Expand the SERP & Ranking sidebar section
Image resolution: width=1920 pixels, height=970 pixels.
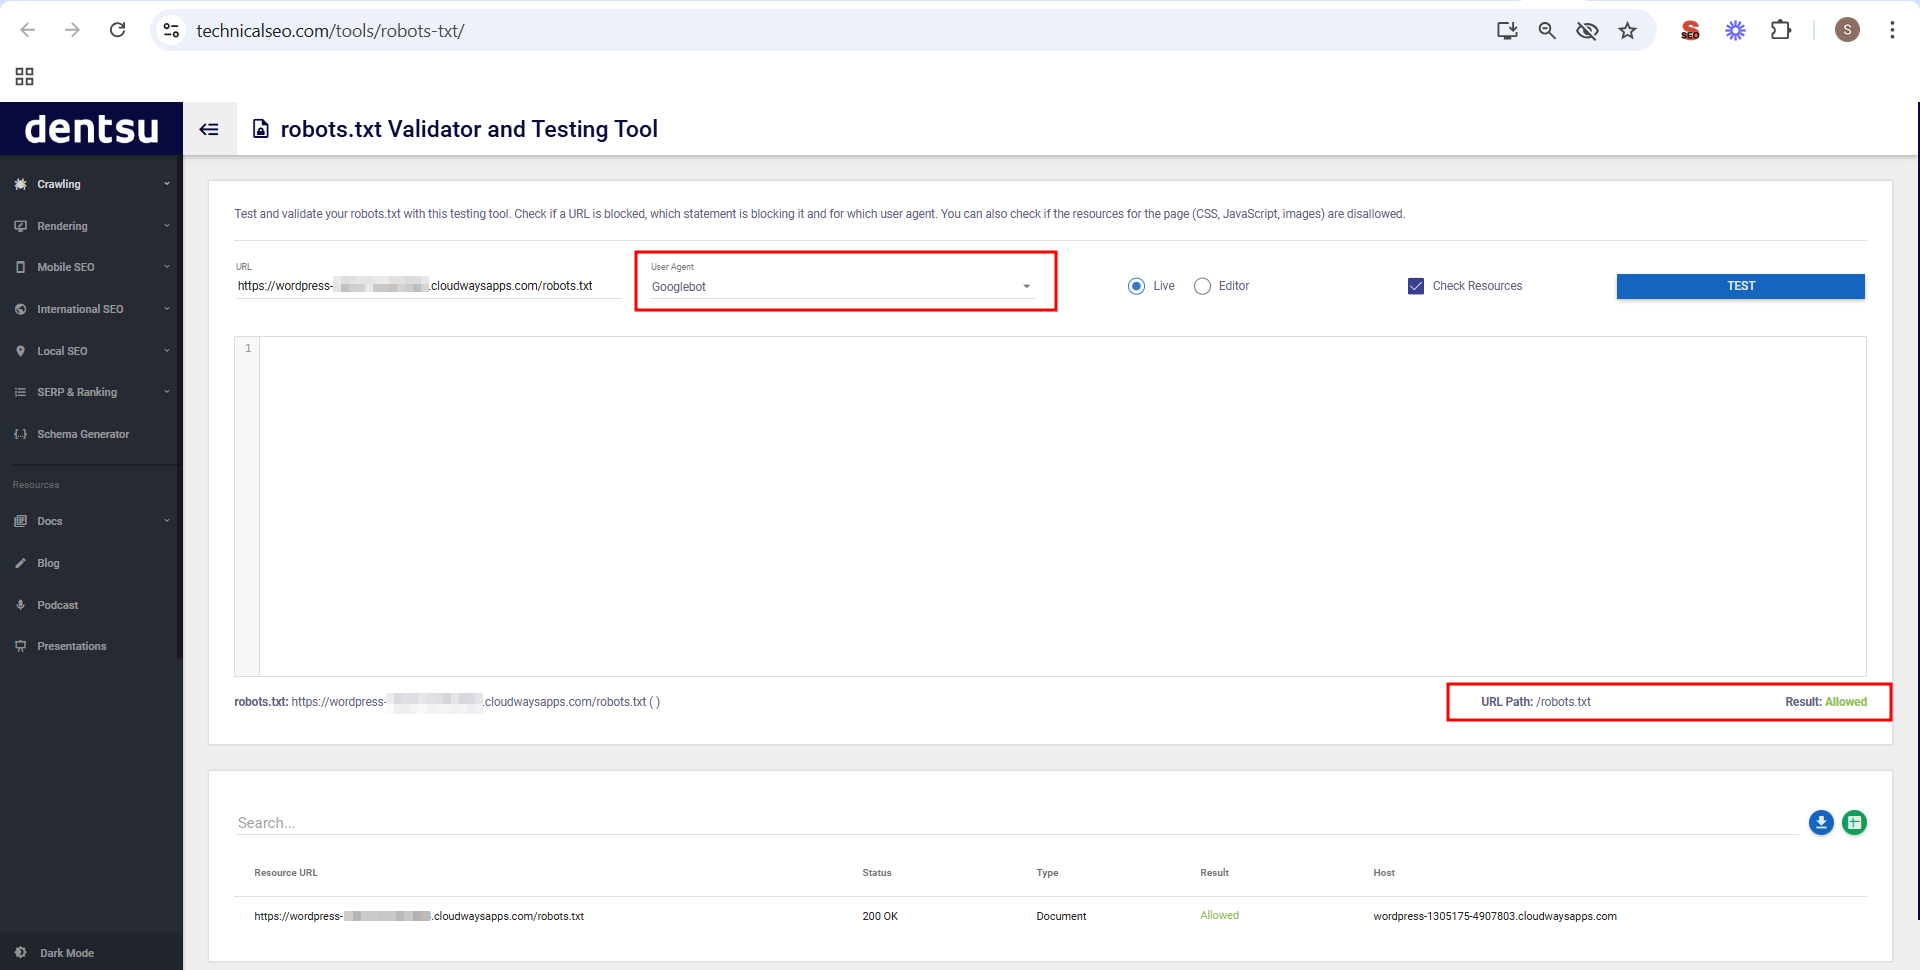[x=90, y=392]
